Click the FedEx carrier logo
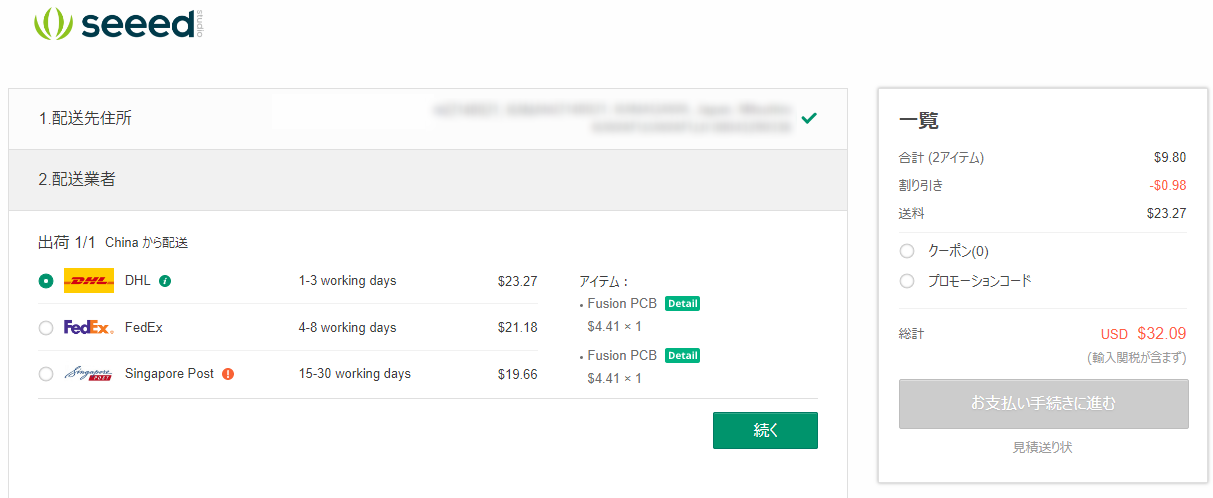The width and height of the screenshot is (1213, 498). click(x=89, y=328)
